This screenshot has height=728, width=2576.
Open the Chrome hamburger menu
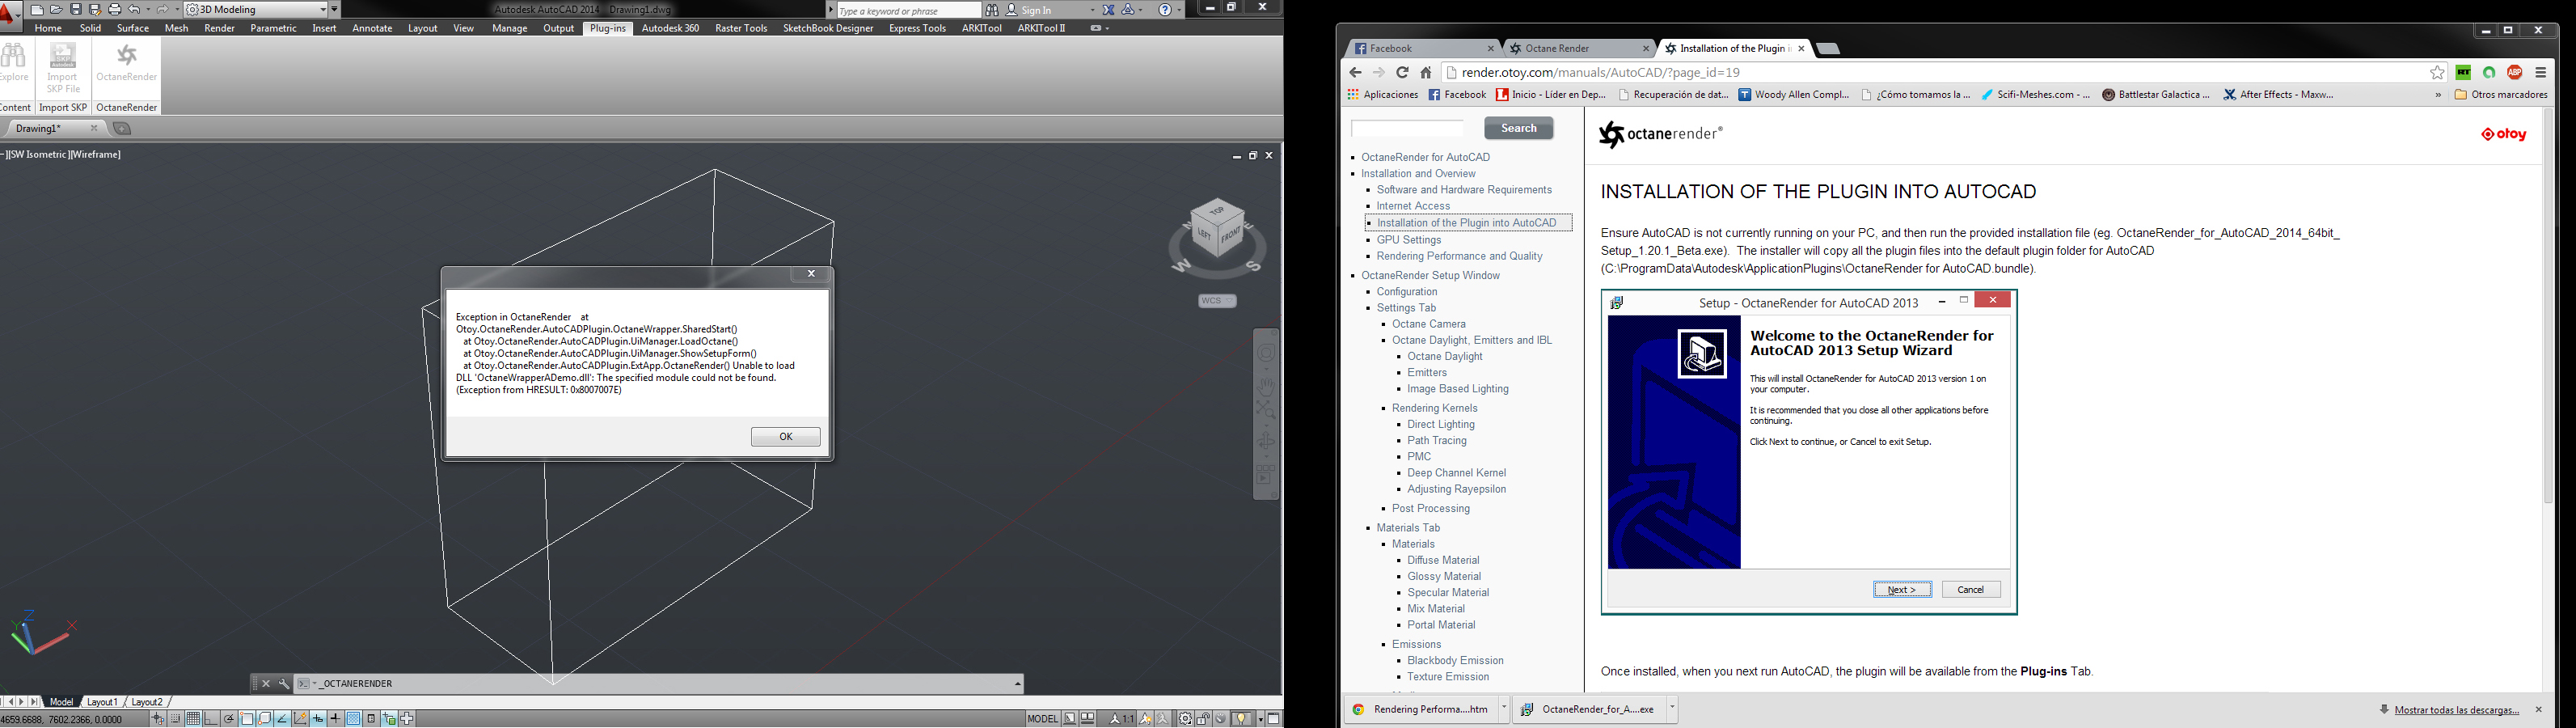(x=2541, y=72)
